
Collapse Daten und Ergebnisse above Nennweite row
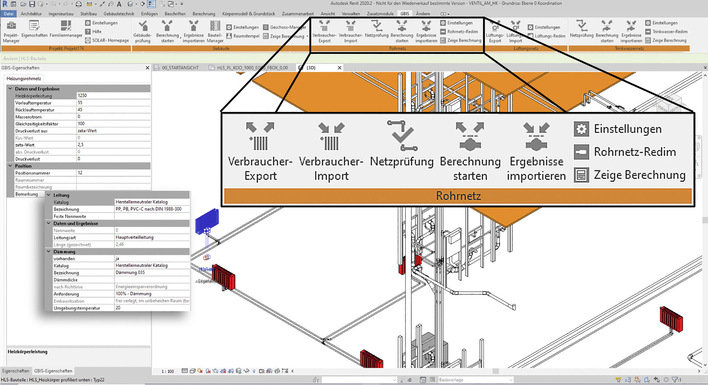tap(49, 223)
